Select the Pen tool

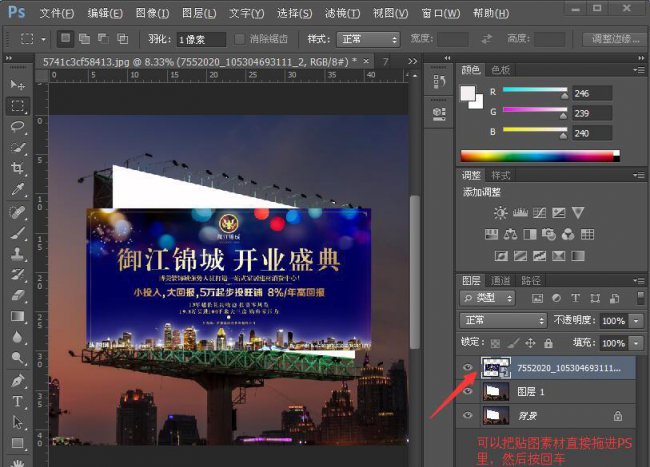tap(17, 380)
